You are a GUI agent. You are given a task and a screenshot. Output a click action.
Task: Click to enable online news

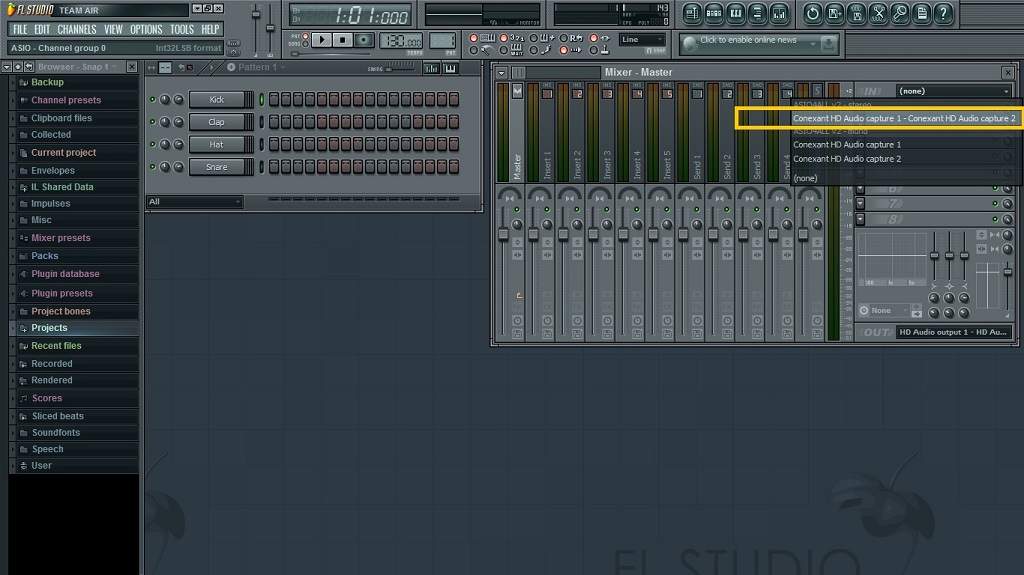748,40
